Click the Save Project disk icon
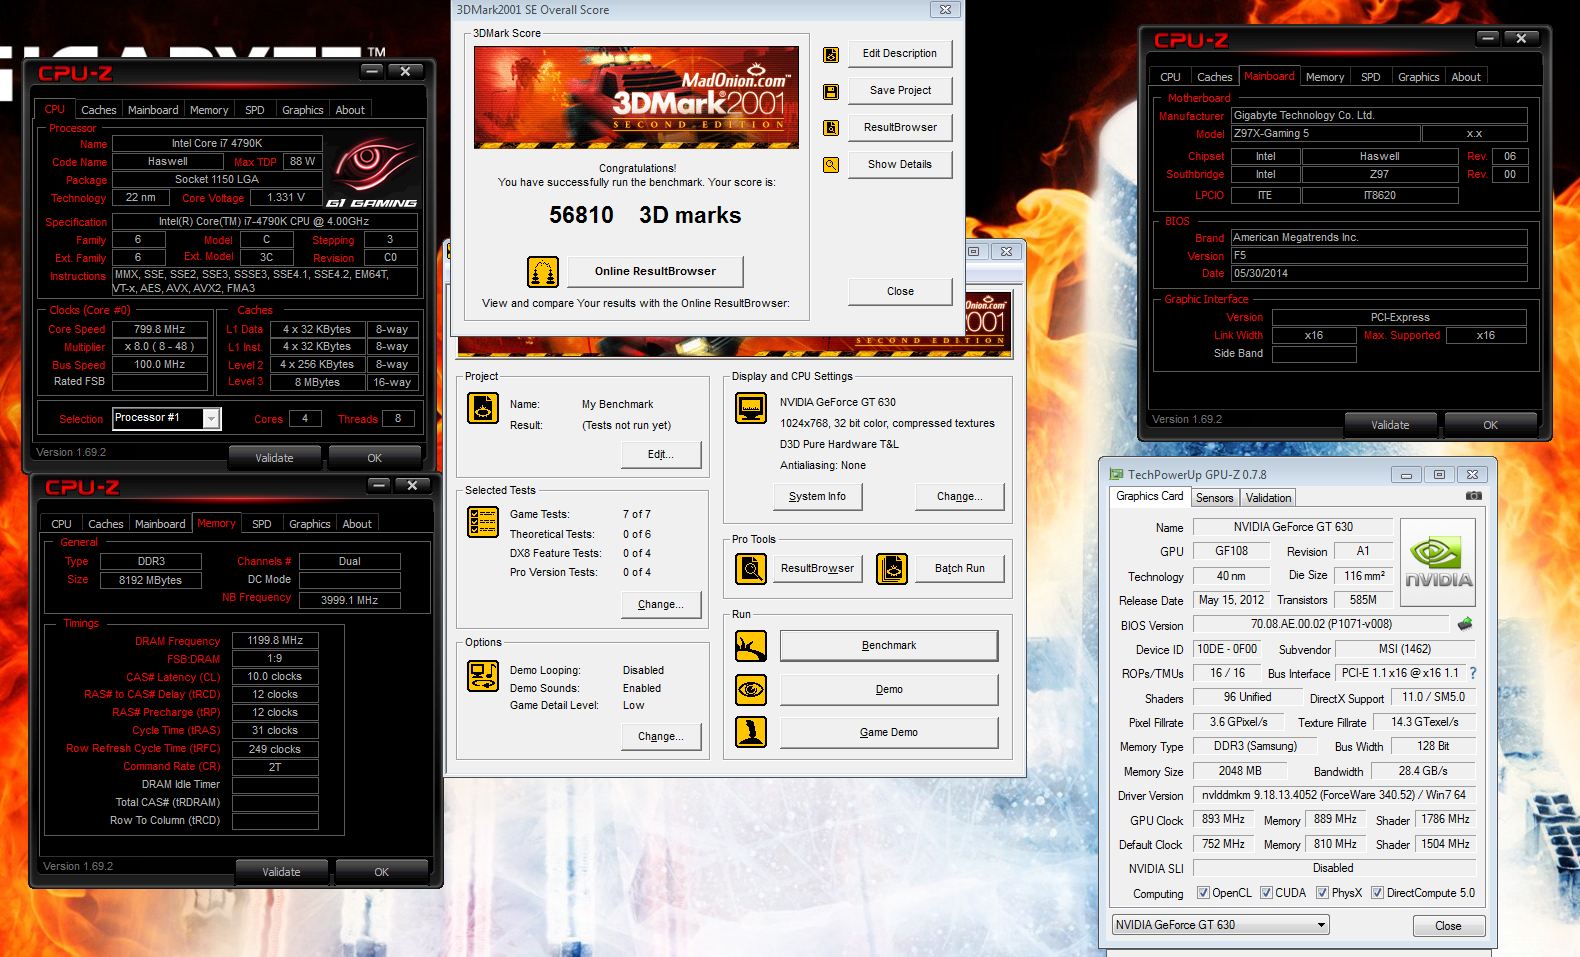The width and height of the screenshot is (1580, 957). 830,92
